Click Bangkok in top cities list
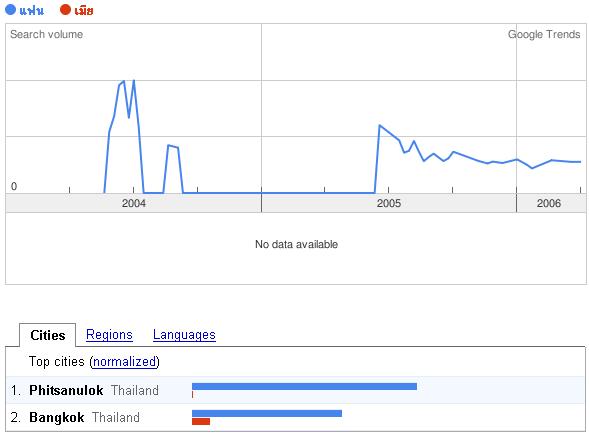 tap(57, 417)
